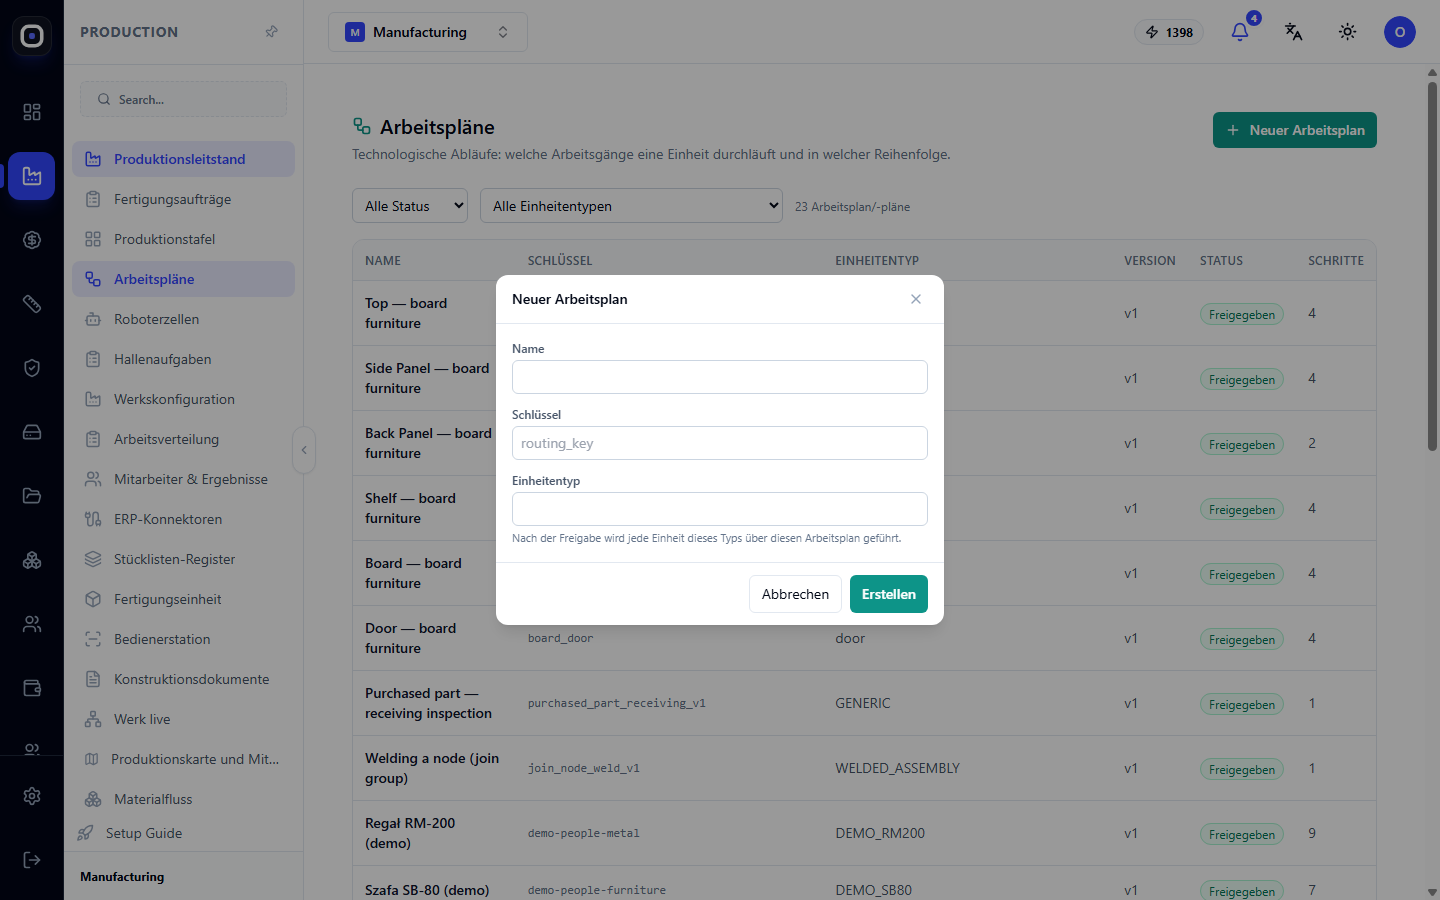Click the page vertical scrollbar
1440x900 pixels.
1432,266
